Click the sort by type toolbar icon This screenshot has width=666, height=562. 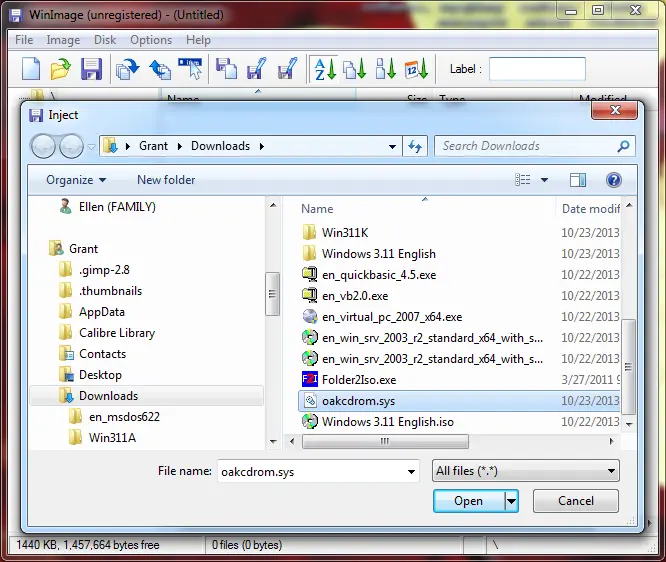point(355,68)
